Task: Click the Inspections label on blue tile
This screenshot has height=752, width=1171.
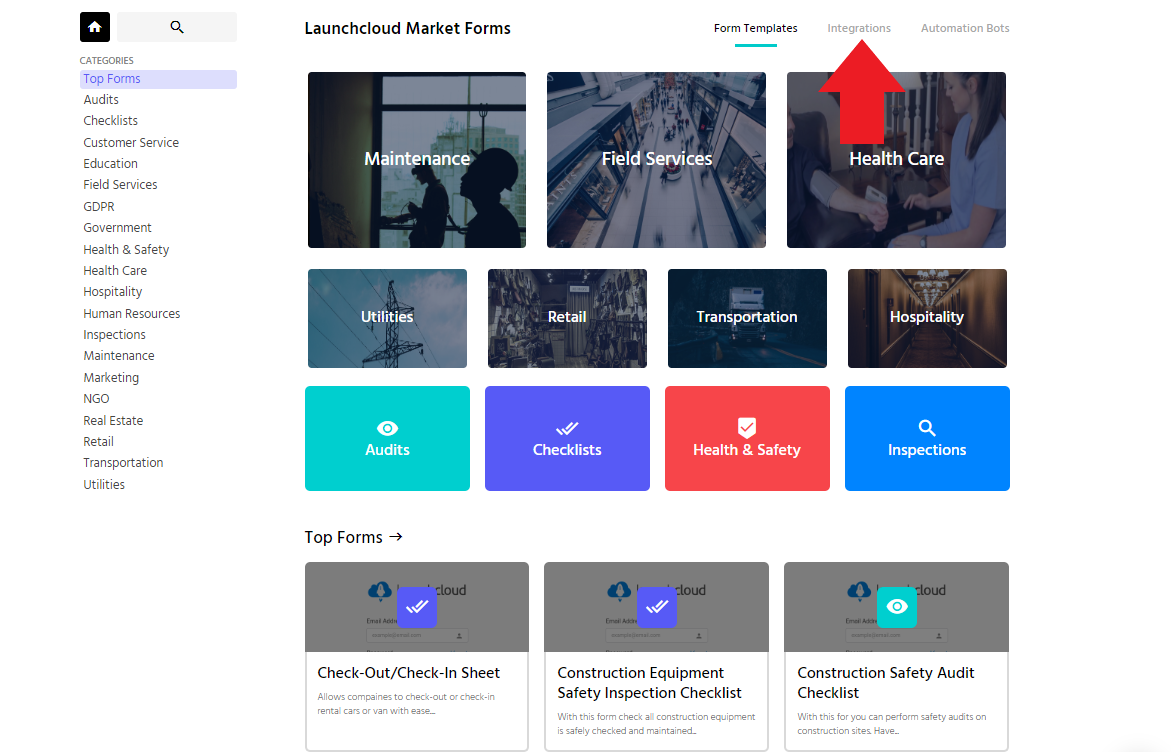Action: pos(927,450)
